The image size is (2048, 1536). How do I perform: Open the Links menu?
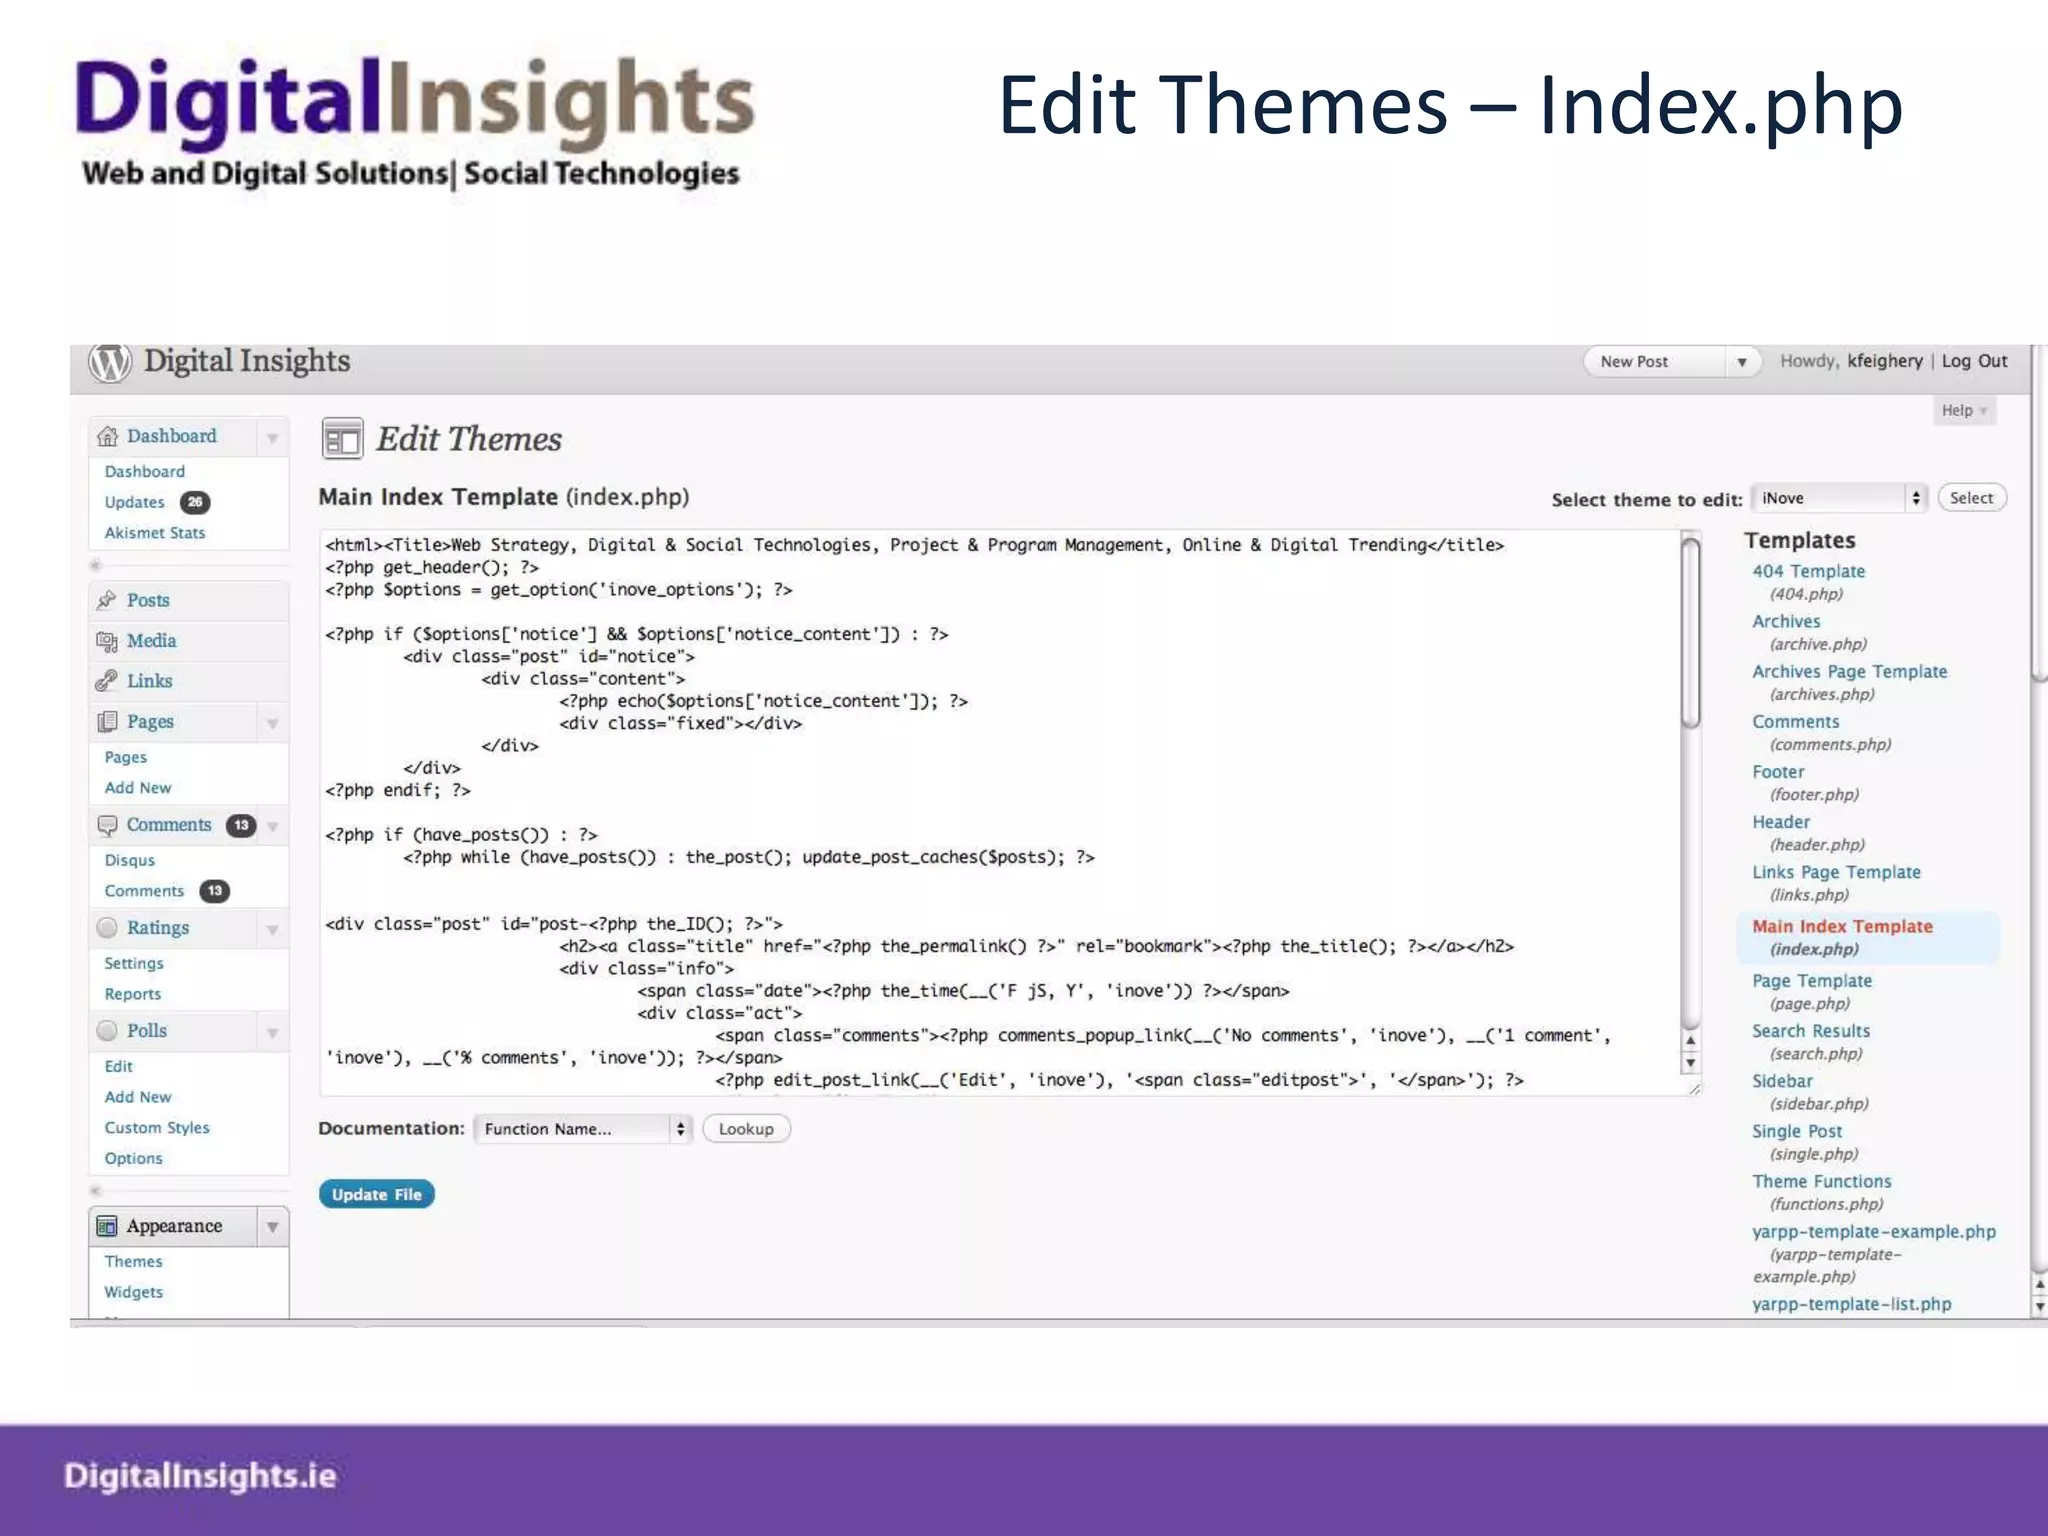tap(149, 681)
